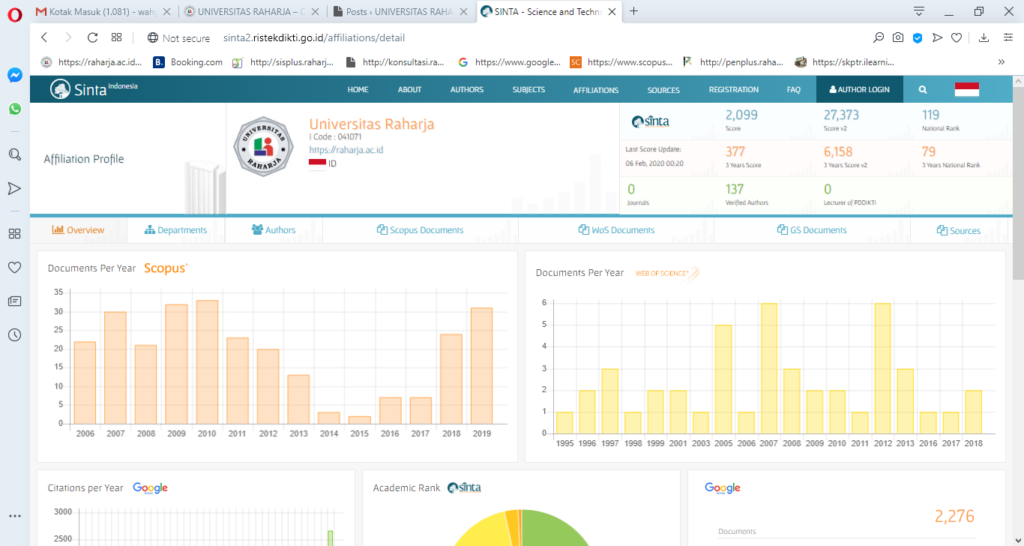This screenshot has height=546, width=1024.
Task: Click the 2005 bar in WoS chart
Action: [x=723, y=379]
